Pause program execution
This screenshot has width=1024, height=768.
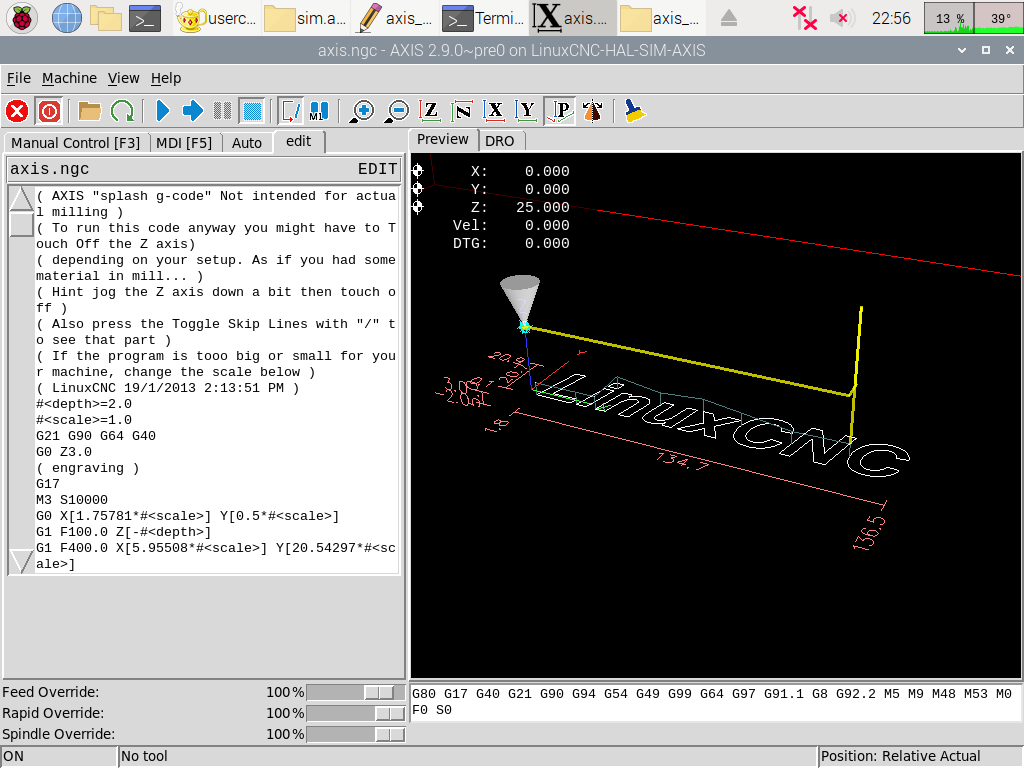[x=223, y=111]
